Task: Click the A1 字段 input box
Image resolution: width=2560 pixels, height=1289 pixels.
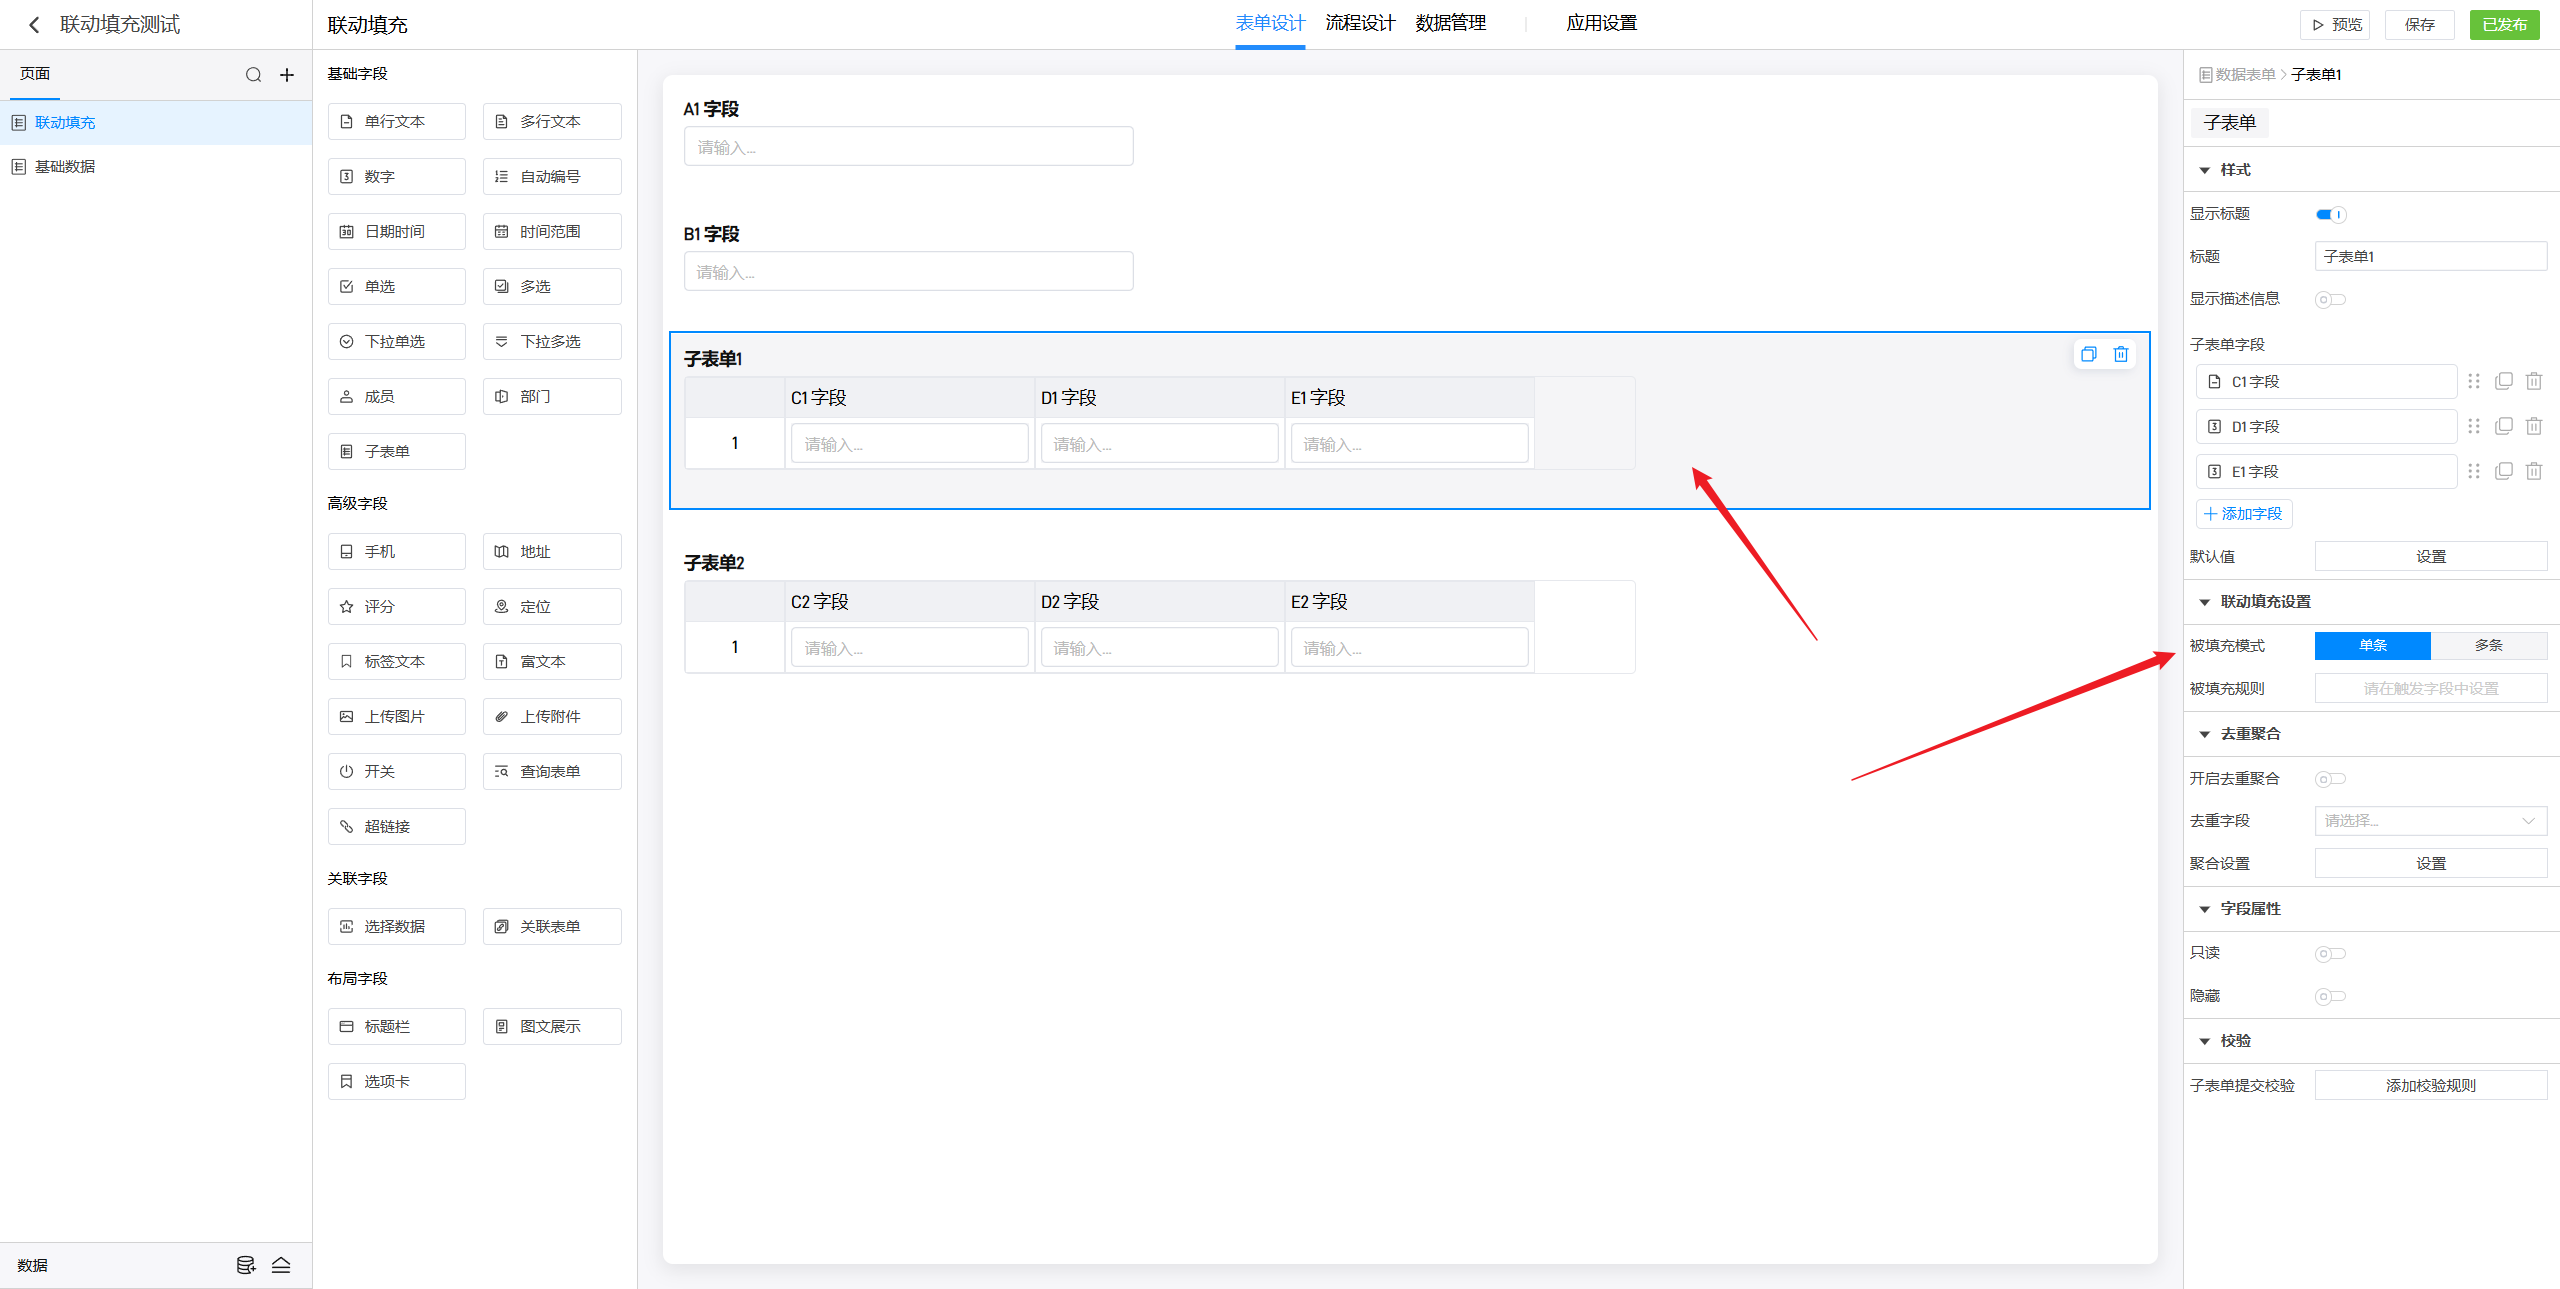Action: point(908,147)
